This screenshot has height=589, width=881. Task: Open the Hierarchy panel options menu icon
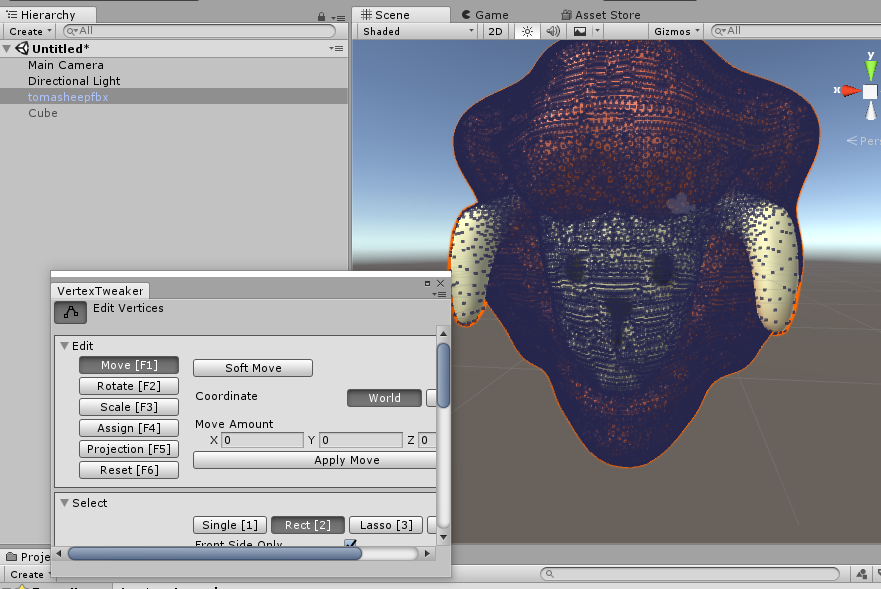(x=338, y=17)
